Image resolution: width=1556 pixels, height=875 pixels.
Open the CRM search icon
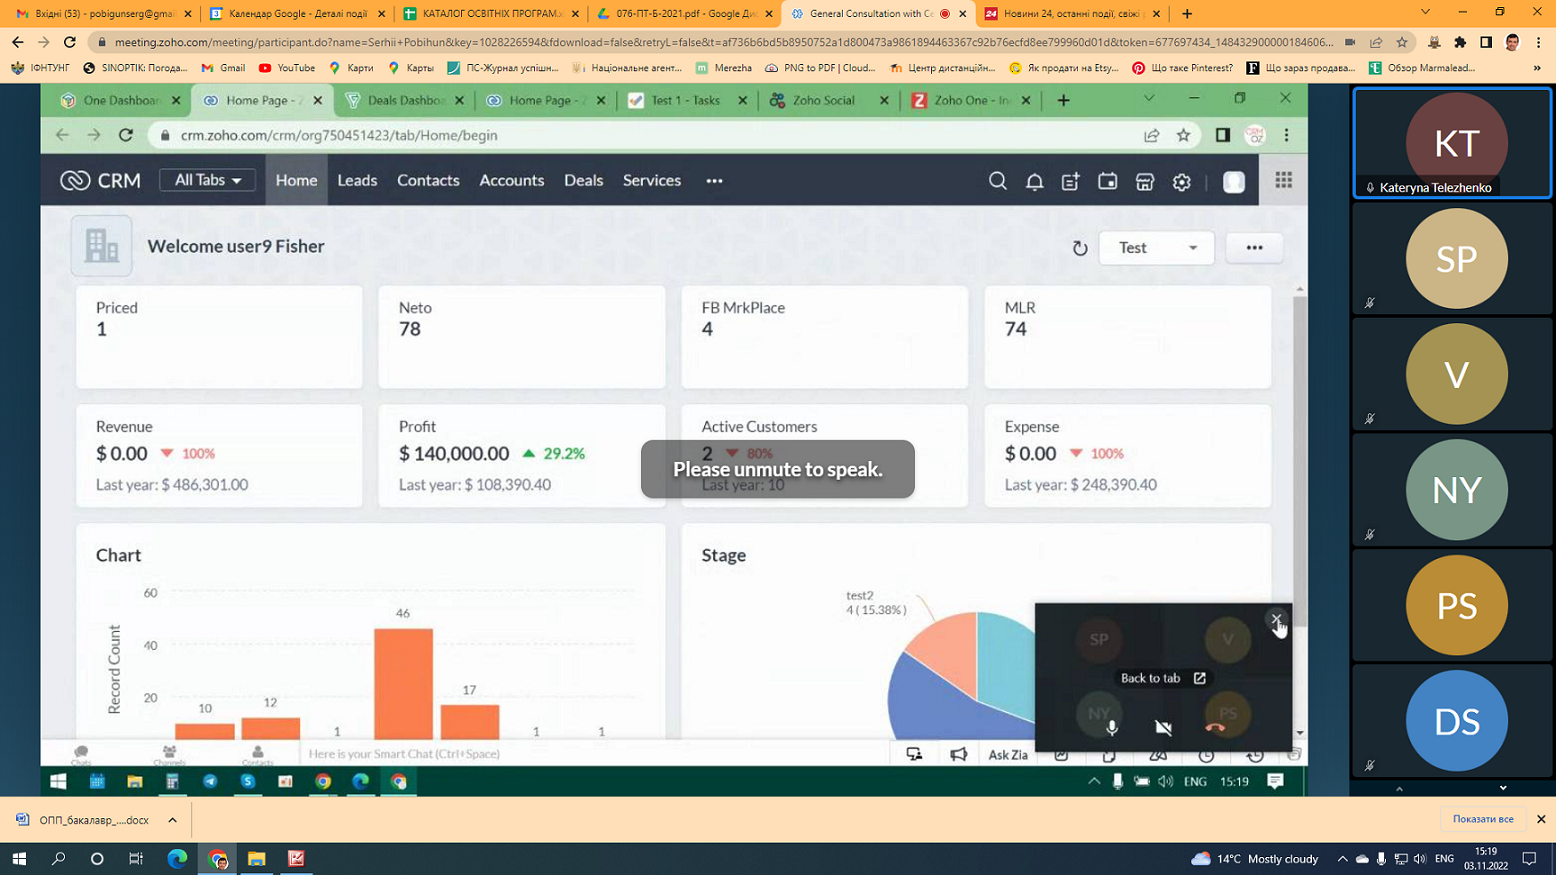click(x=997, y=181)
